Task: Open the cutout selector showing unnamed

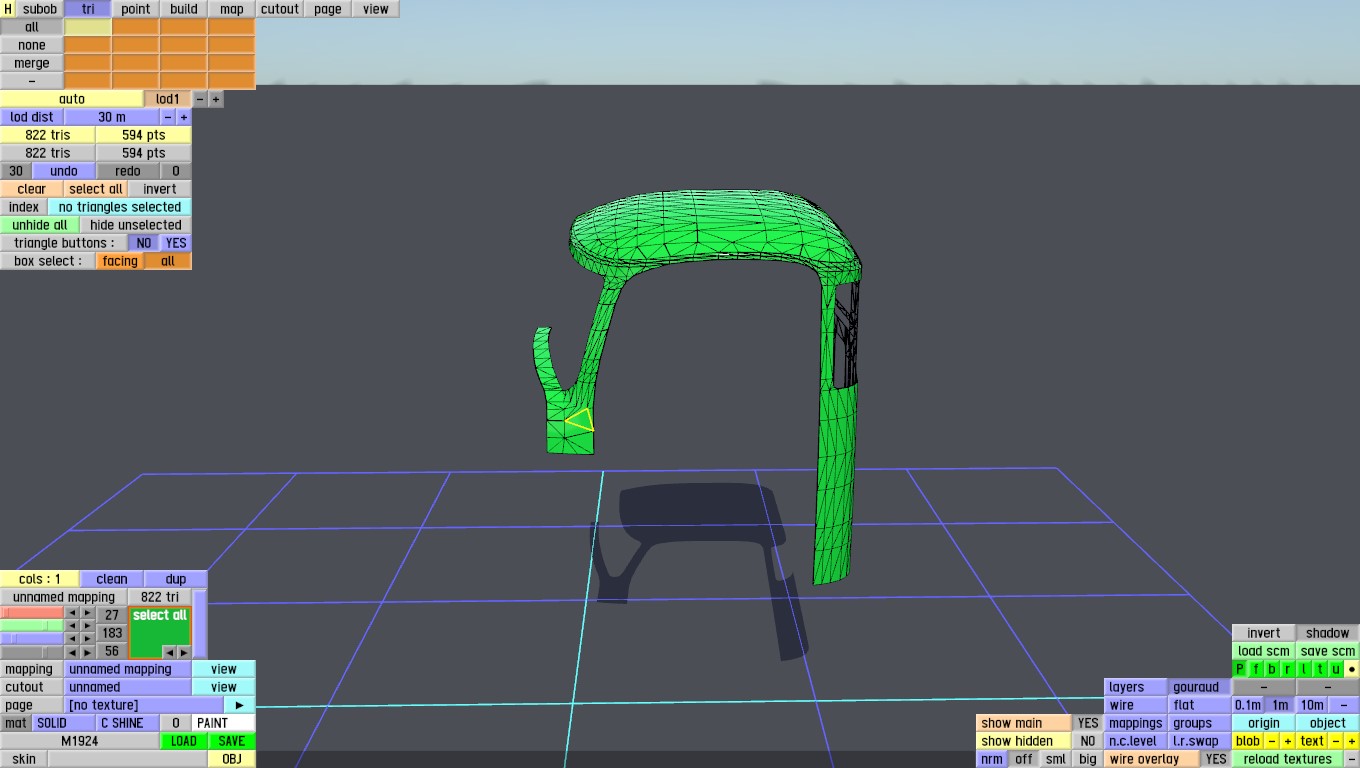Action: [x=128, y=687]
